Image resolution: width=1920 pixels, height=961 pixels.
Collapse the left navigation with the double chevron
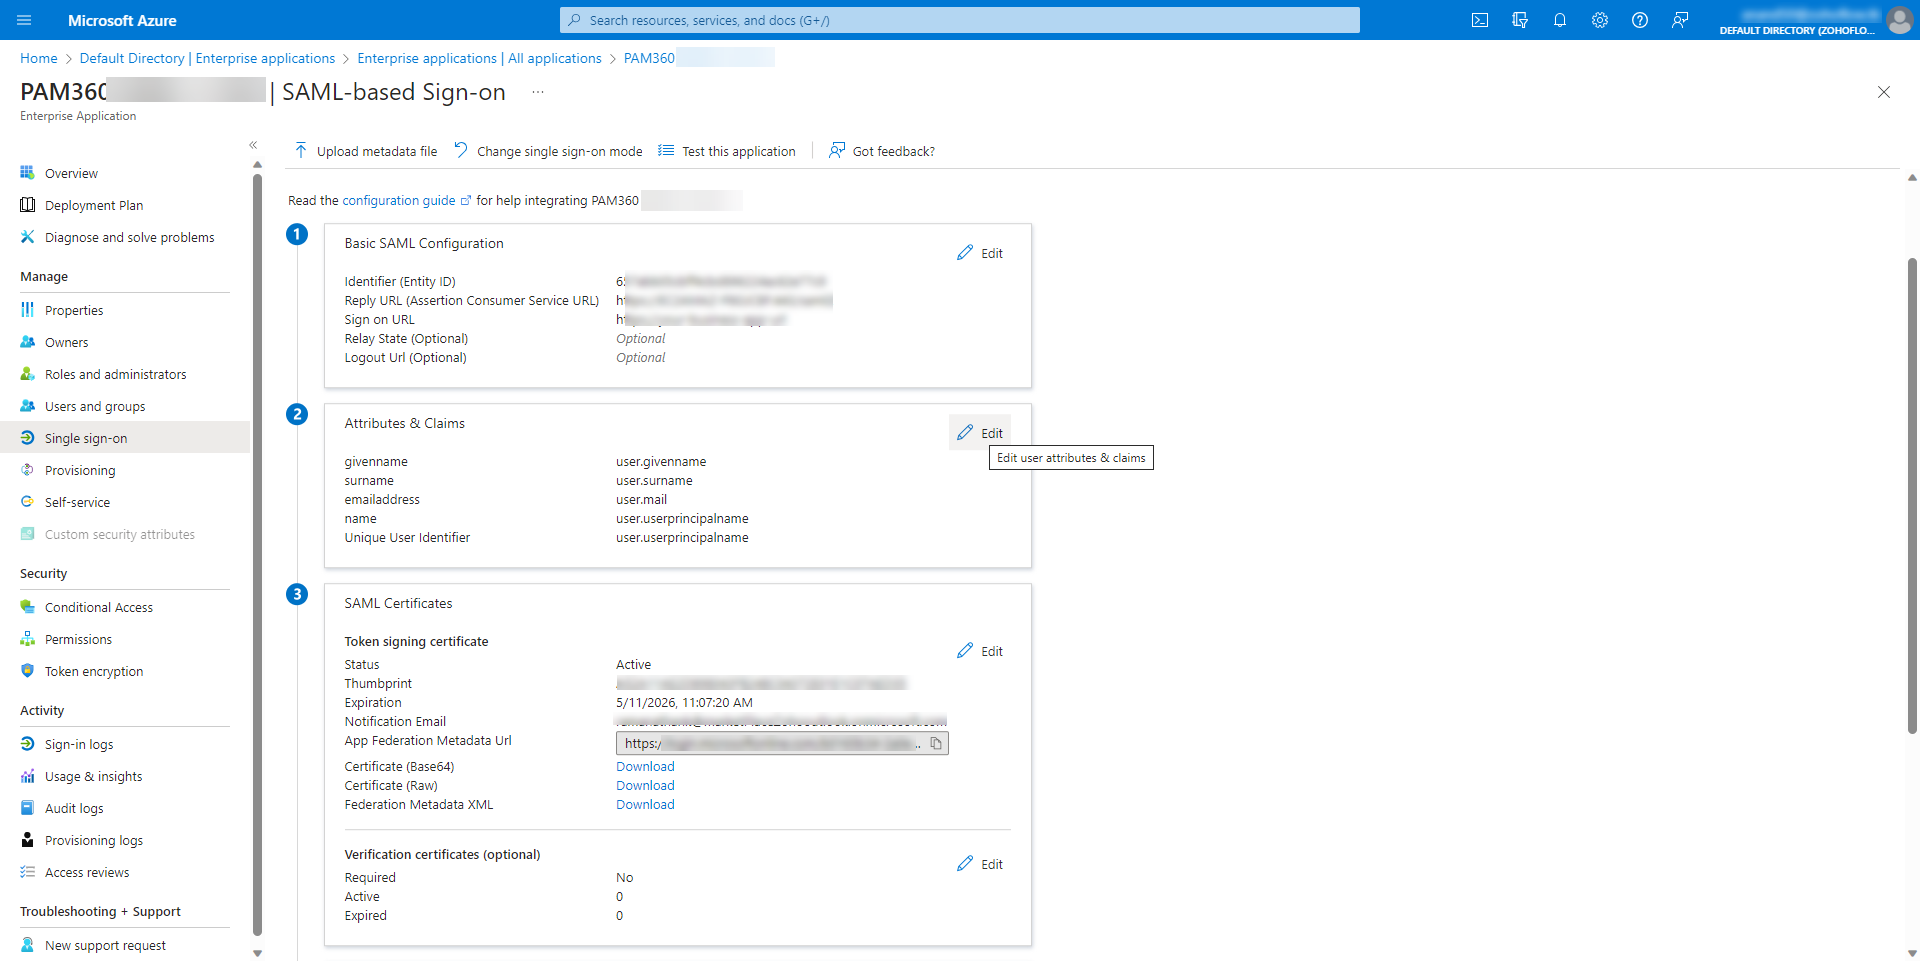point(253,145)
